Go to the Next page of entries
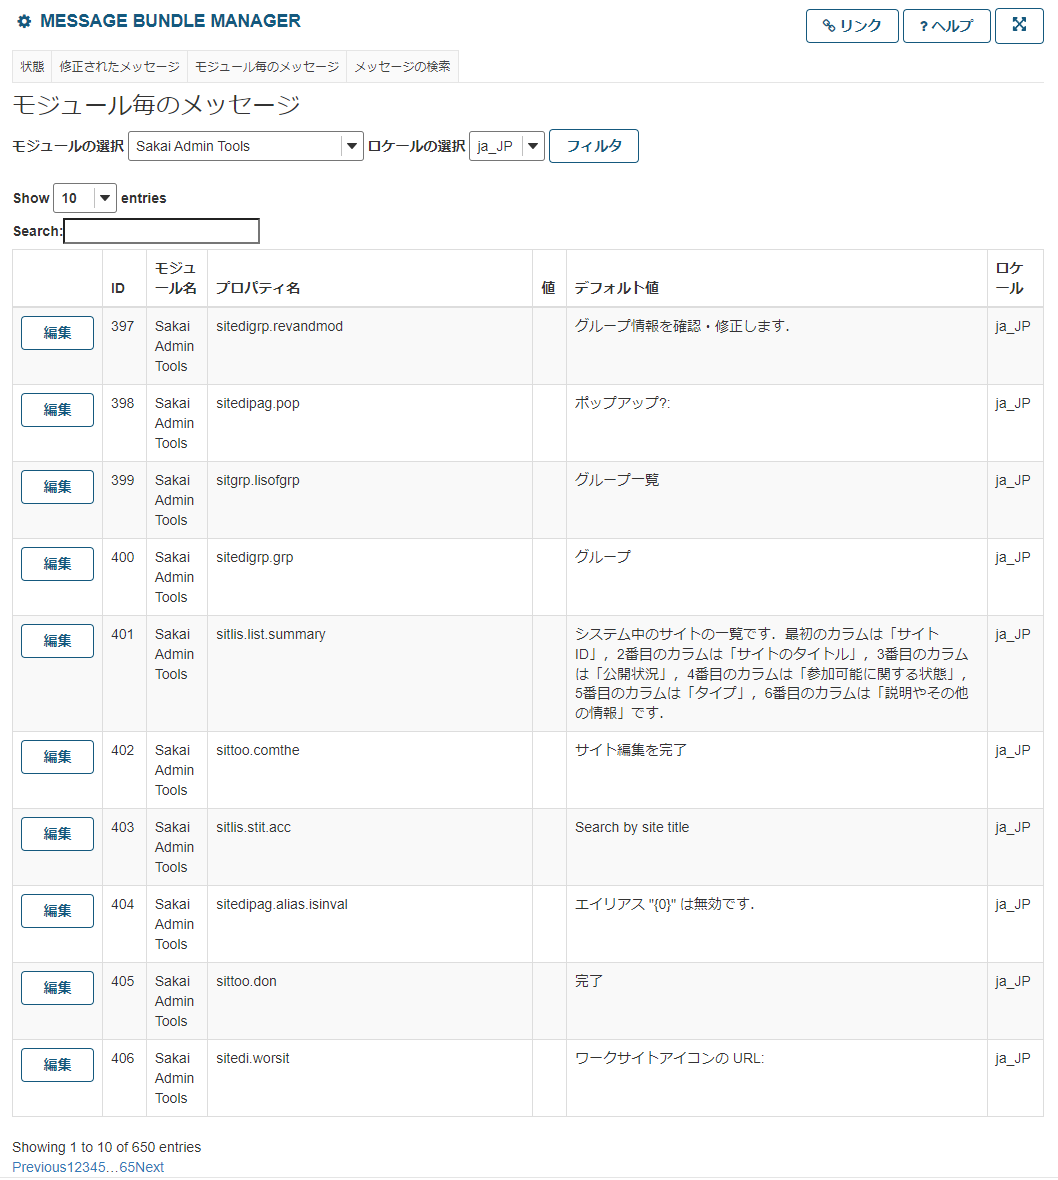 click(x=149, y=1167)
